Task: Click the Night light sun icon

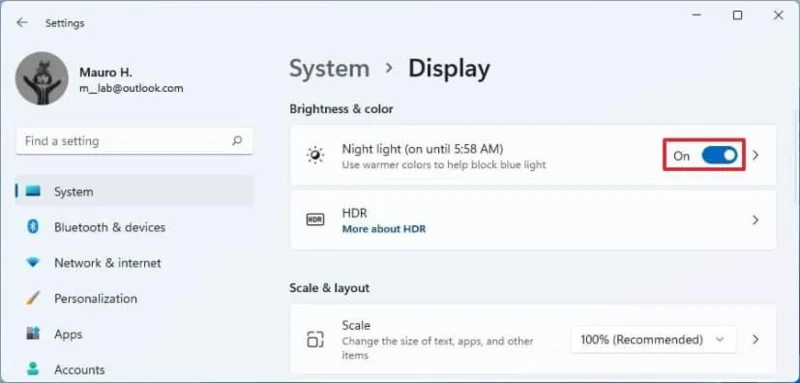Action: point(315,156)
